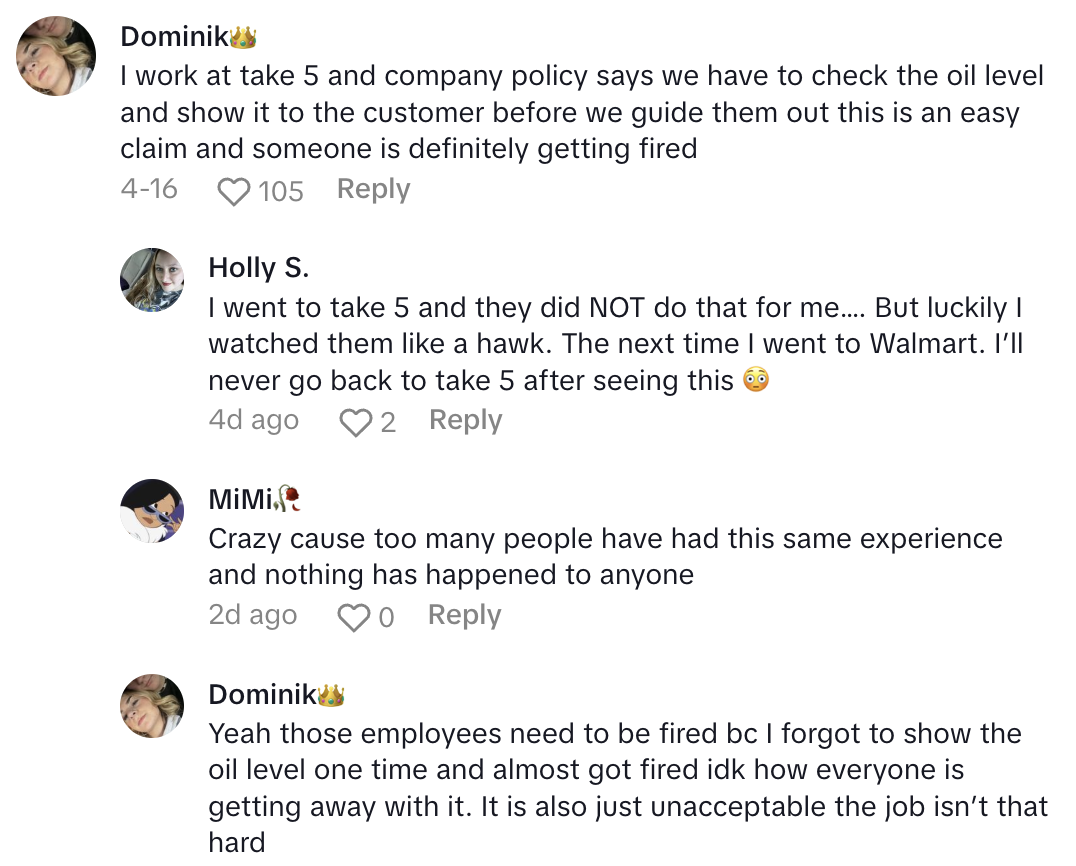
Task: Open the Holly S. username link
Action: coord(258,268)
